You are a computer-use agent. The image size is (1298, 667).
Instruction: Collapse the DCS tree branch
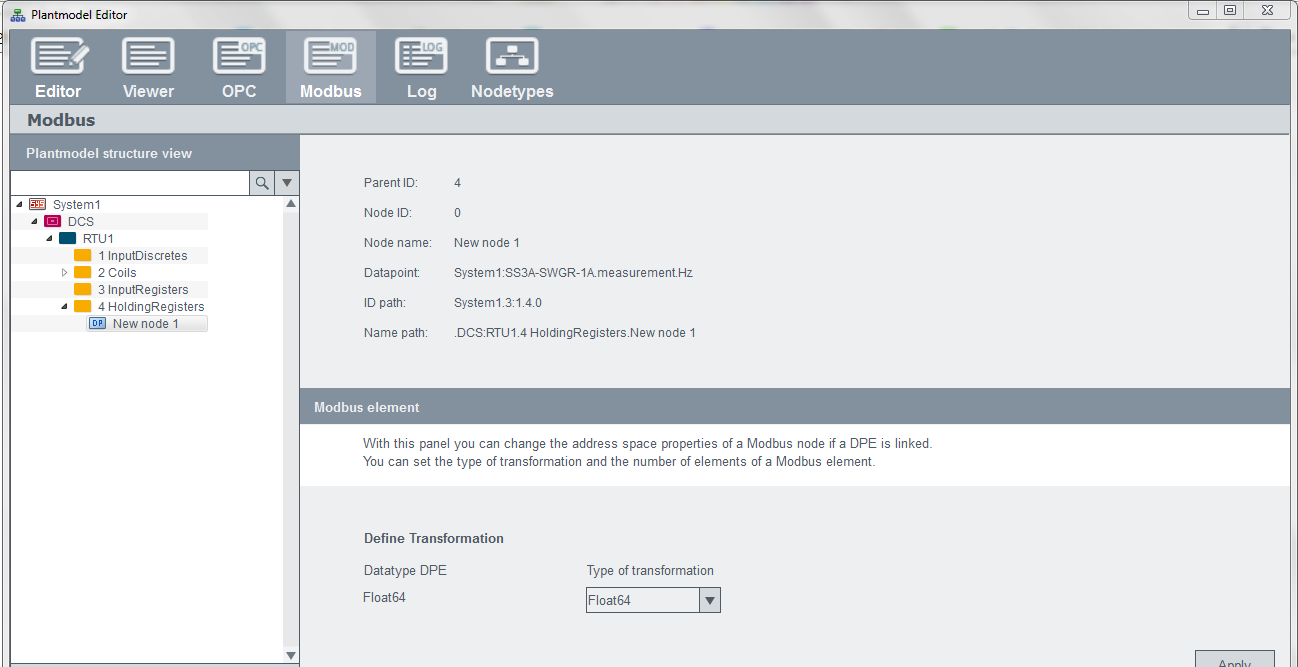click(x=34, y=222)
